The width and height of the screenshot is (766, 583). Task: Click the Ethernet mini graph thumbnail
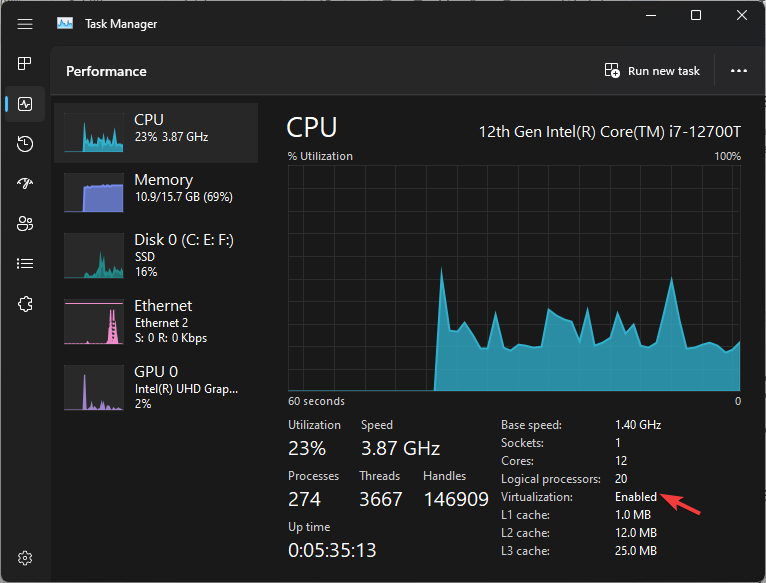(94, 322)
